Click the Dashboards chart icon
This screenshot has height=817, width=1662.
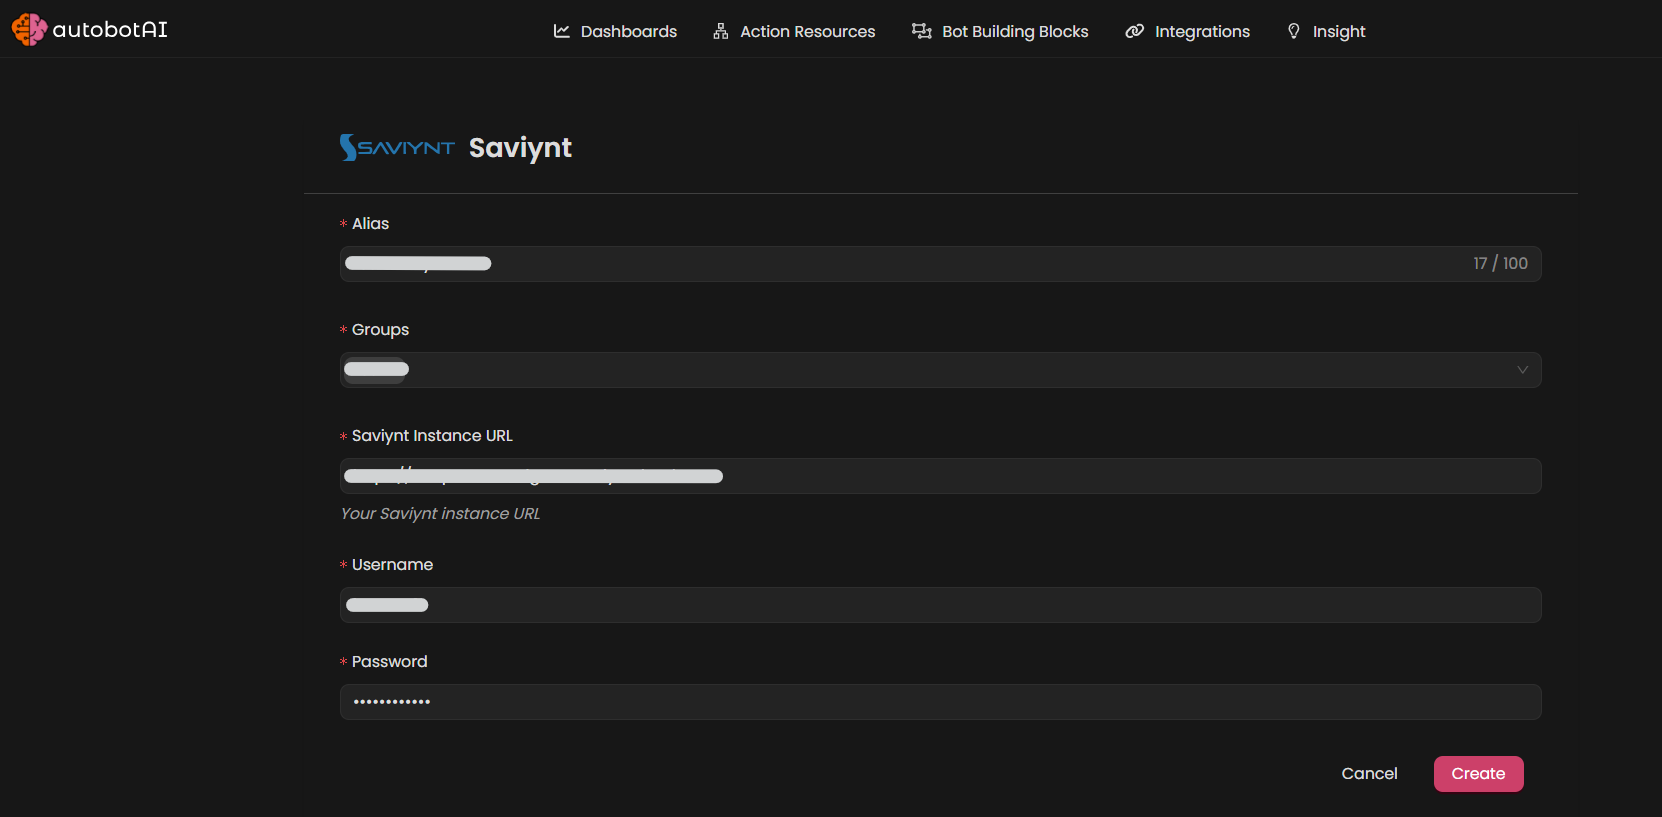[x=562, y=31]
